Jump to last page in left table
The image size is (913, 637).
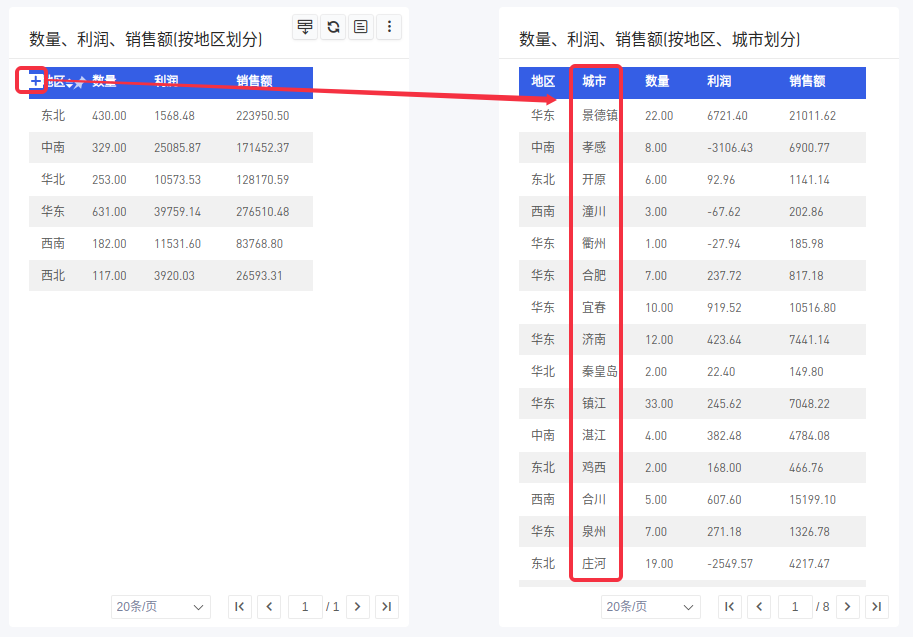387,606
